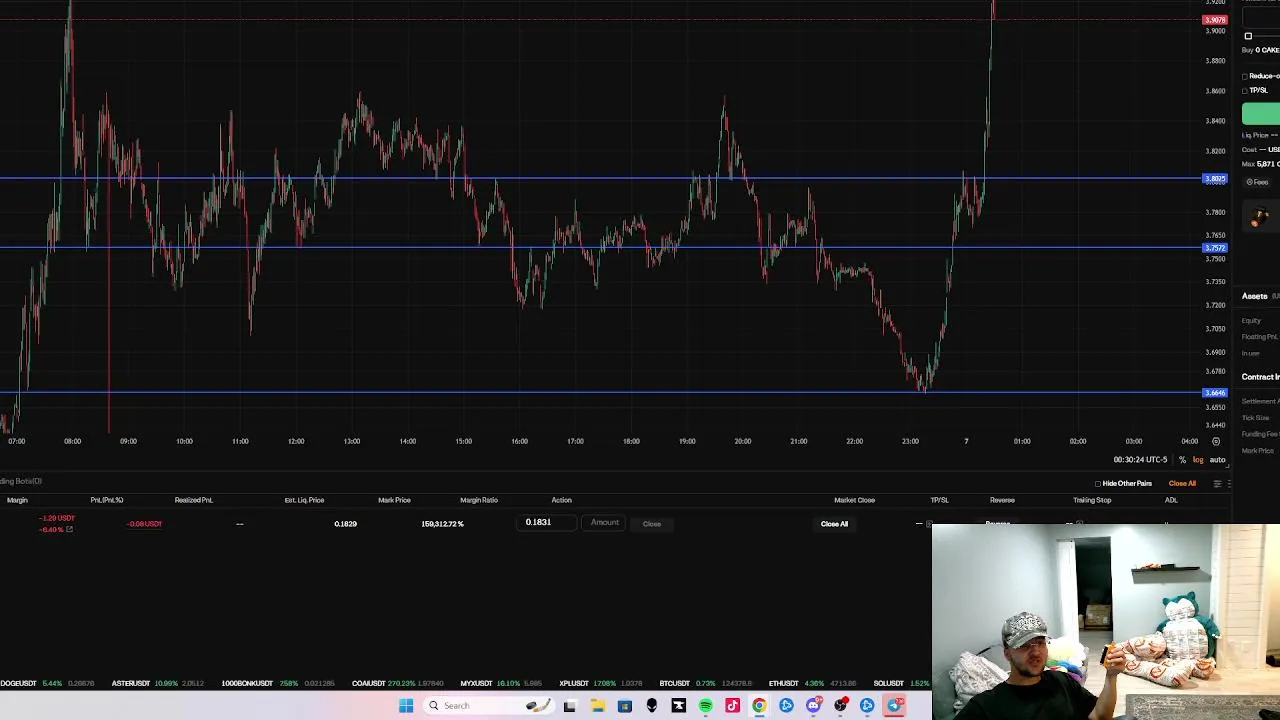This screenshot has height=720, width=1280.
Task: Open the Alienware taskbar icon
Action: (651, 706)
